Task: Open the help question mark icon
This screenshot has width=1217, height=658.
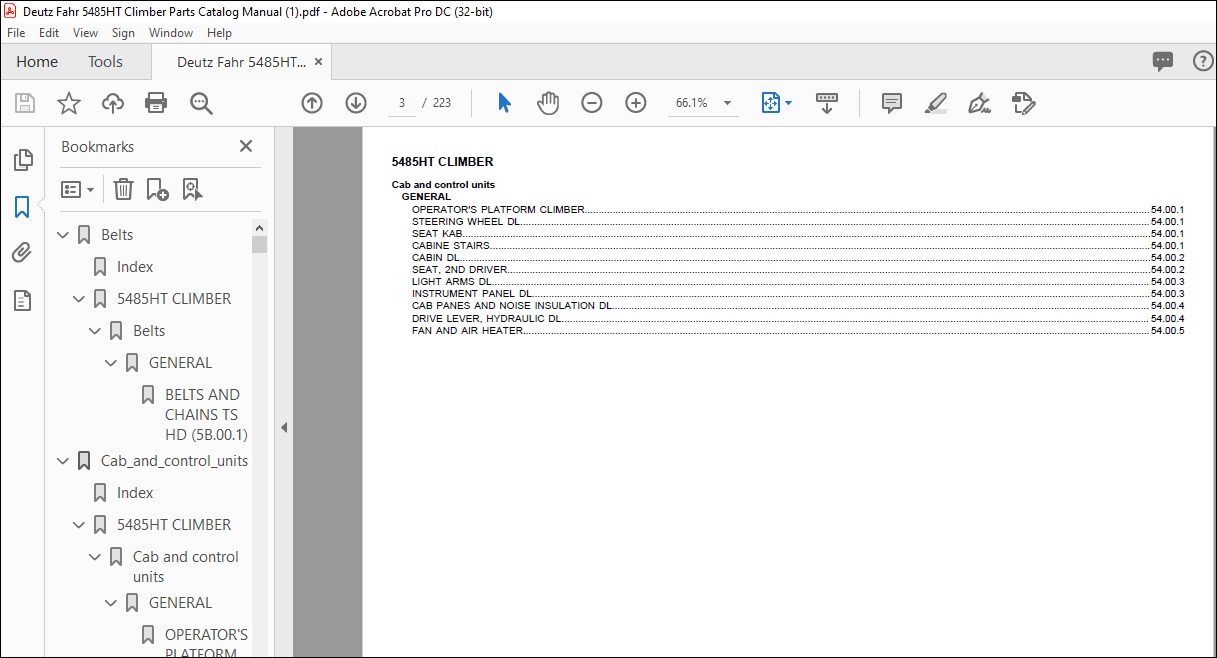Action: point(1203,61)
